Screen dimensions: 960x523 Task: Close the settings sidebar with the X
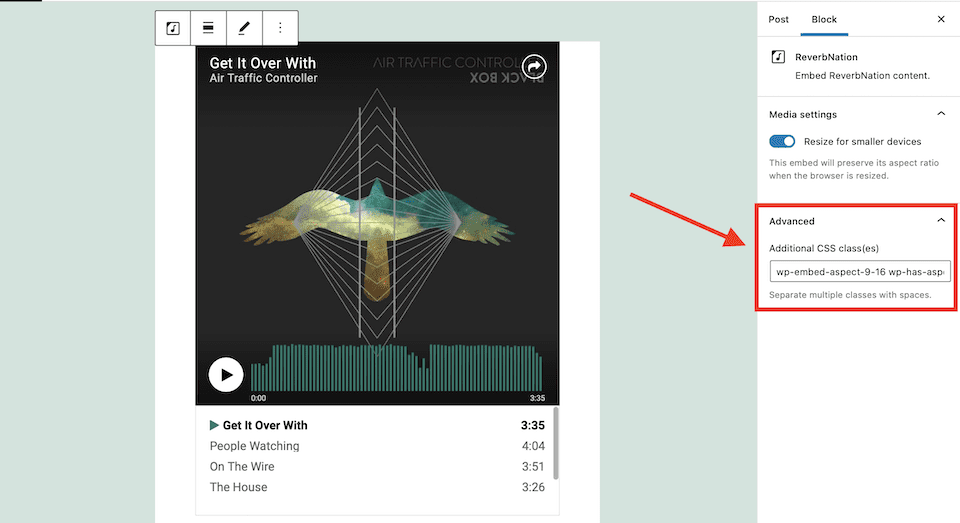(941, 20)
